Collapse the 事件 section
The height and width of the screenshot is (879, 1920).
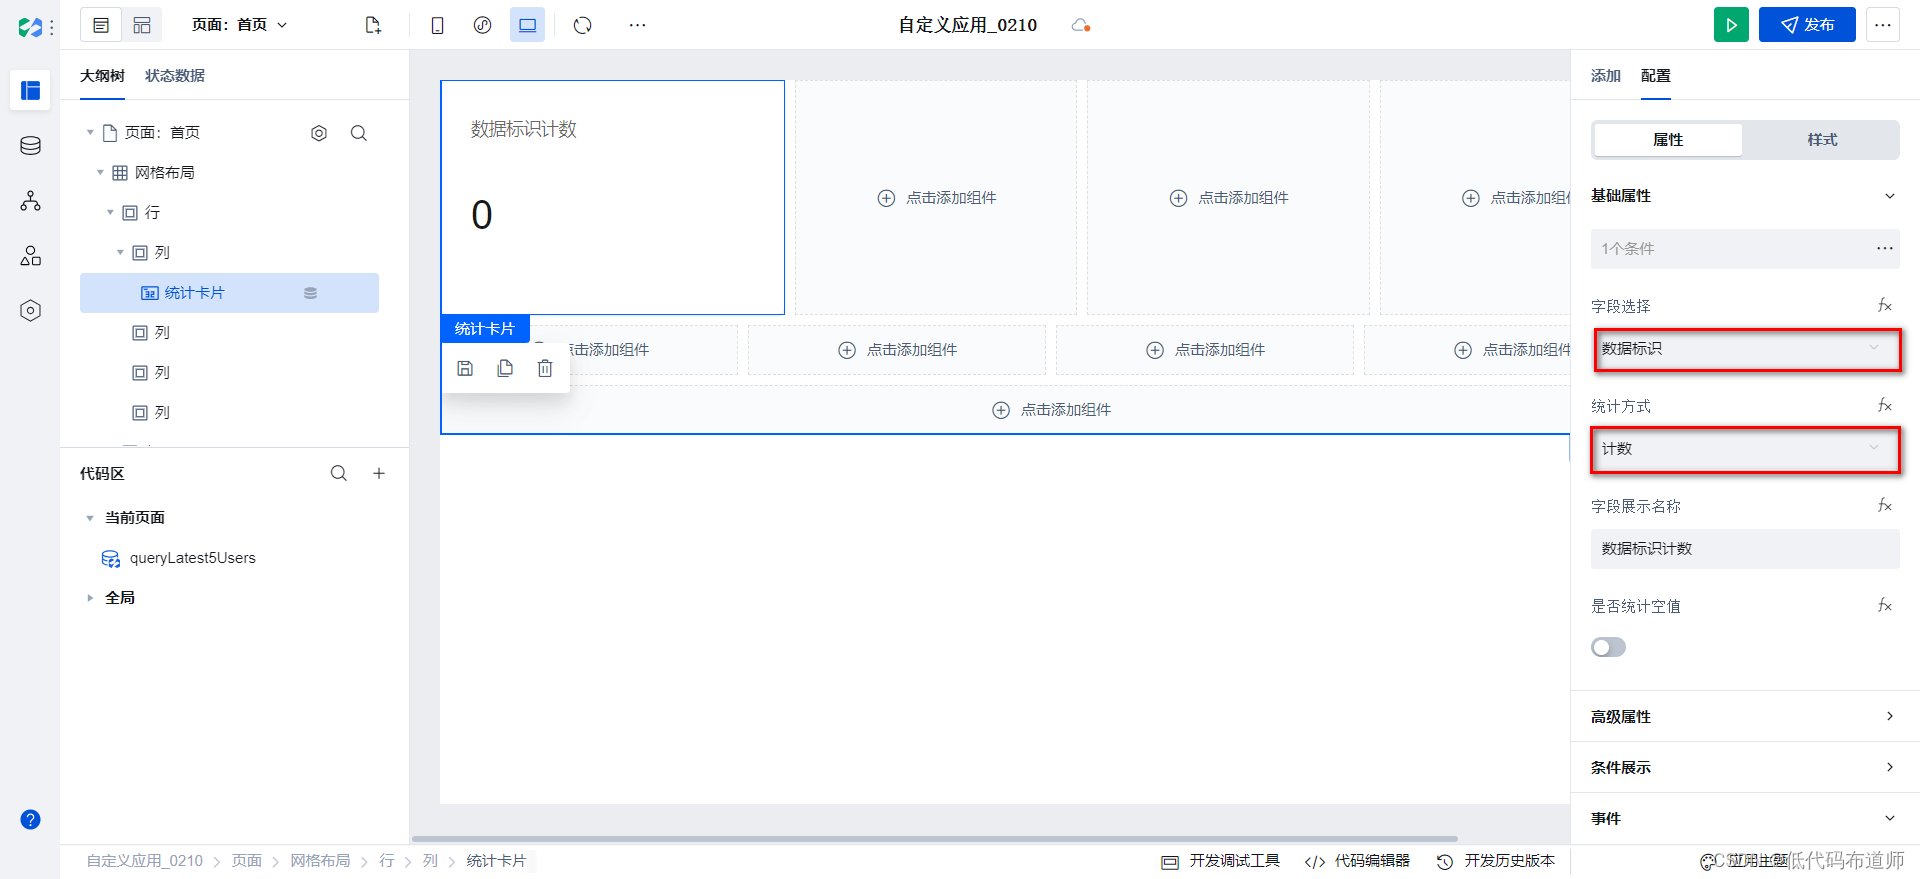click(x=1889, y=818)
